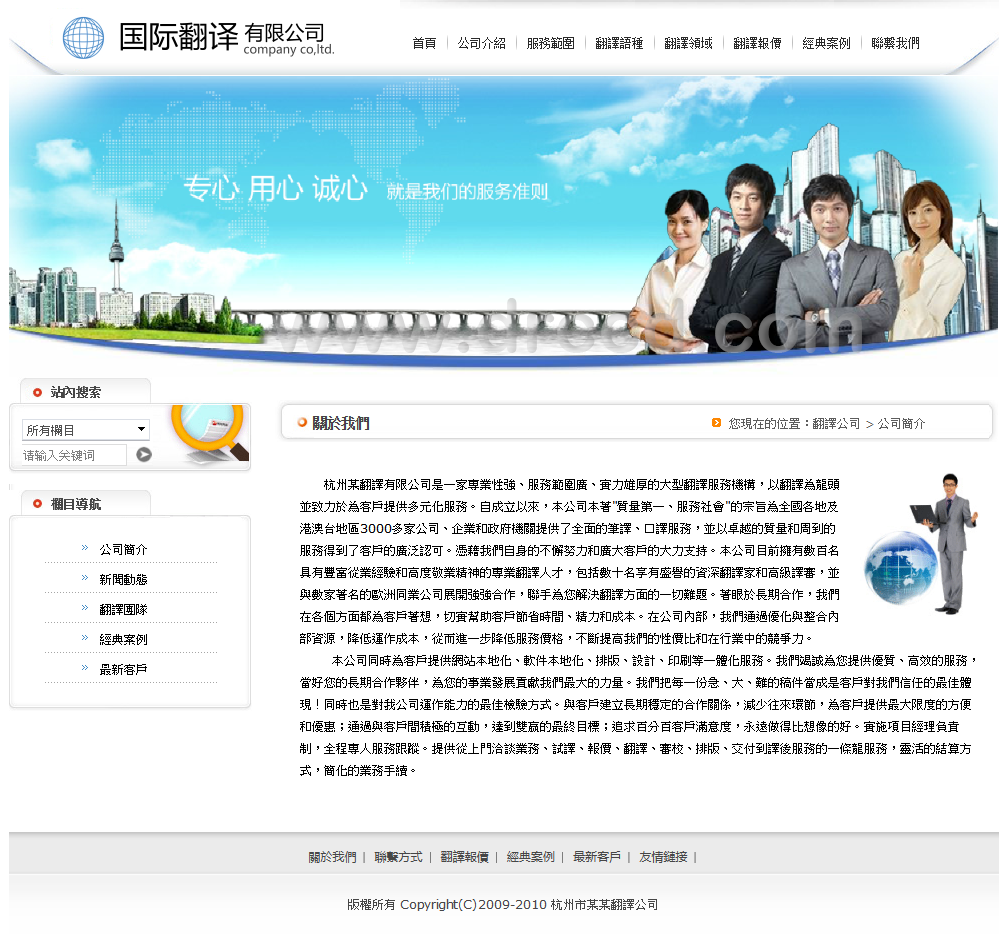Open 公司介紹 in the top navigation

482,43
